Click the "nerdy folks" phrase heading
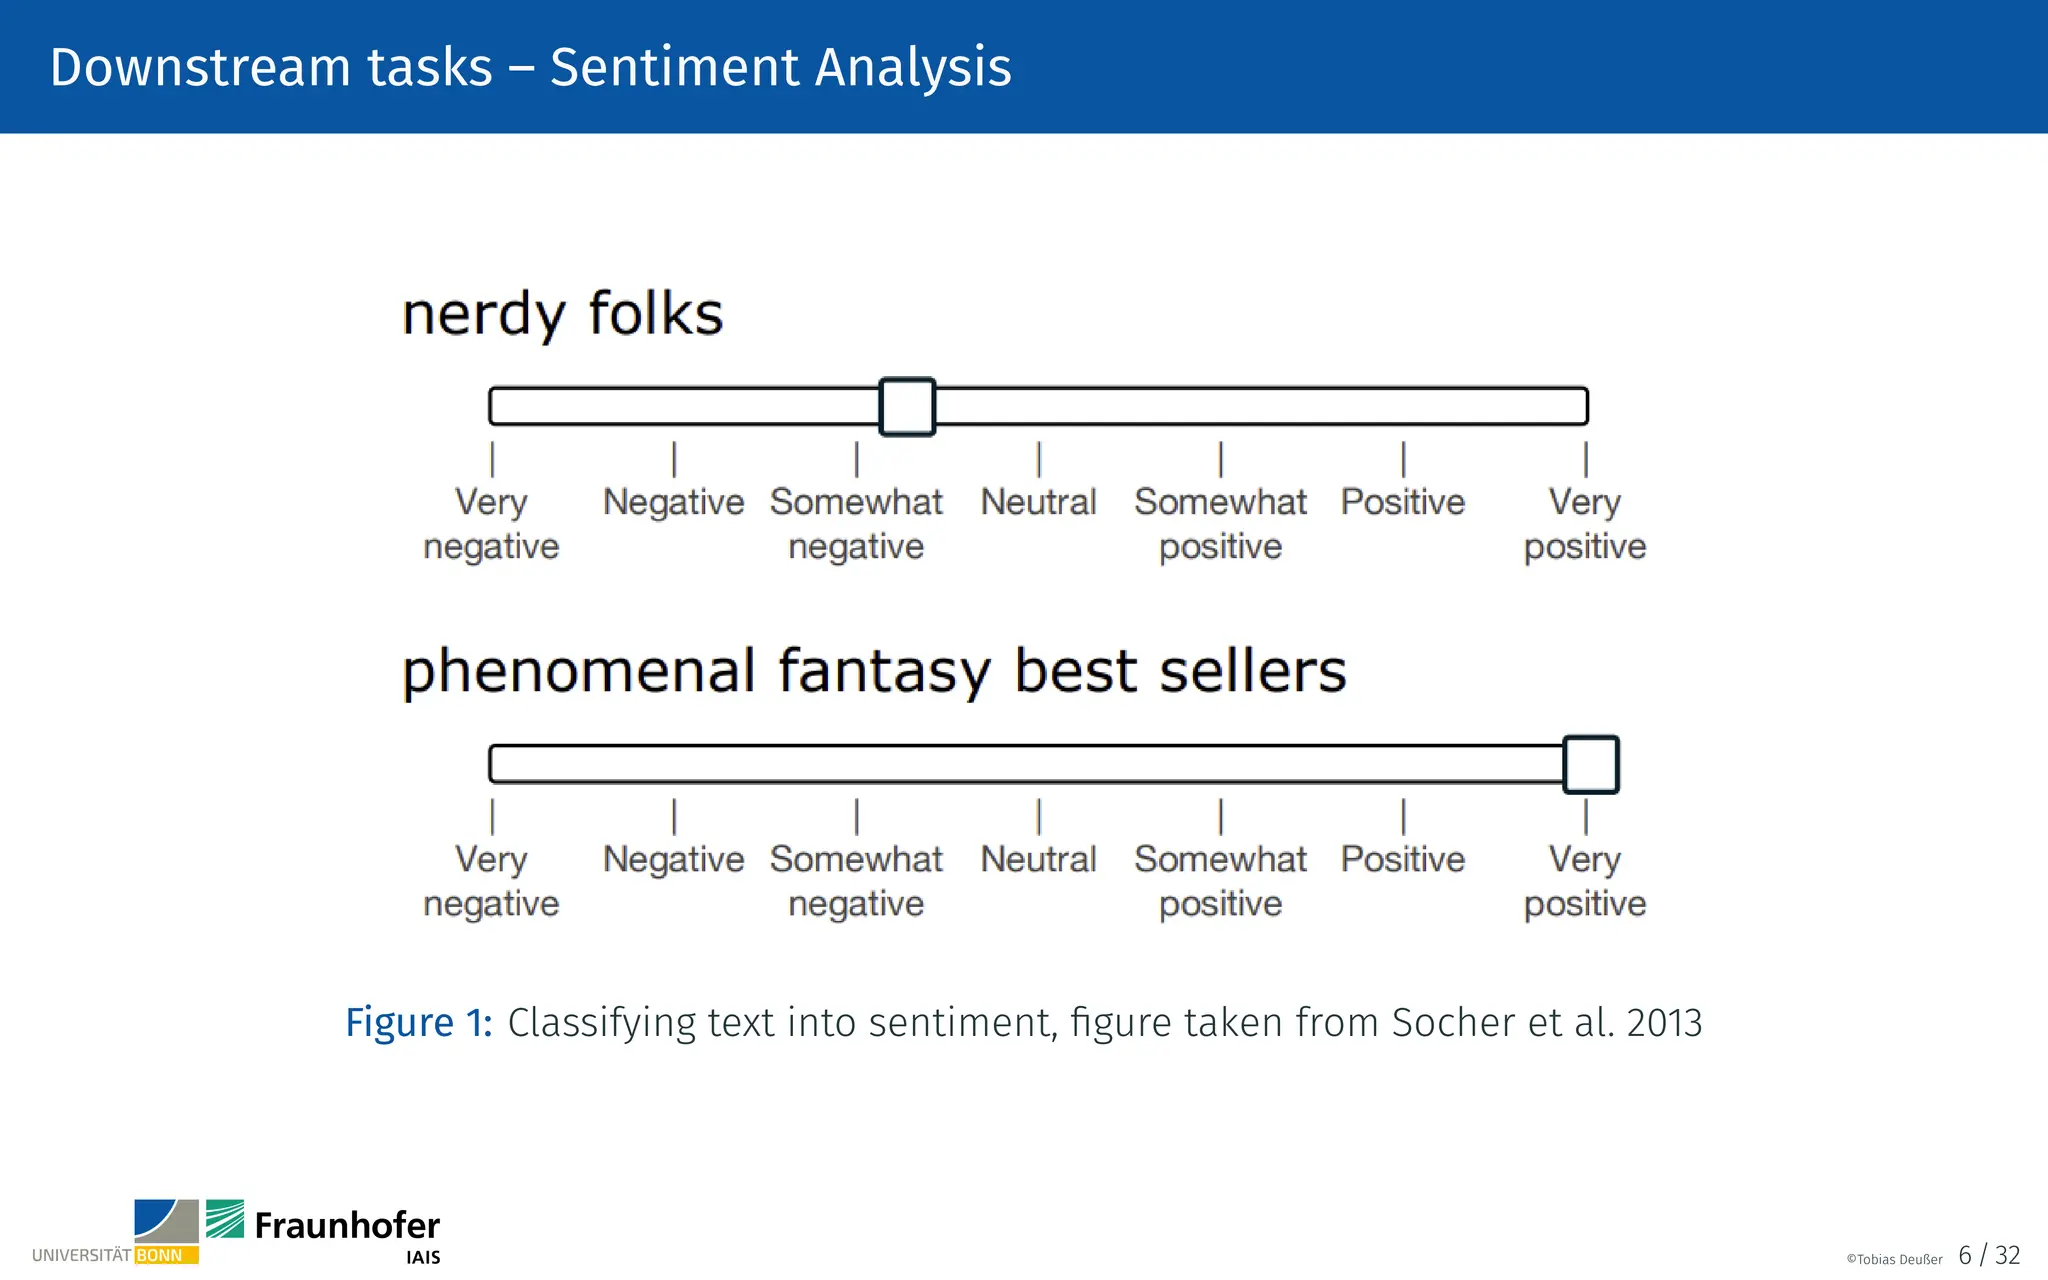This screenshot has height=1280, width=2048. tap(562, 314)
